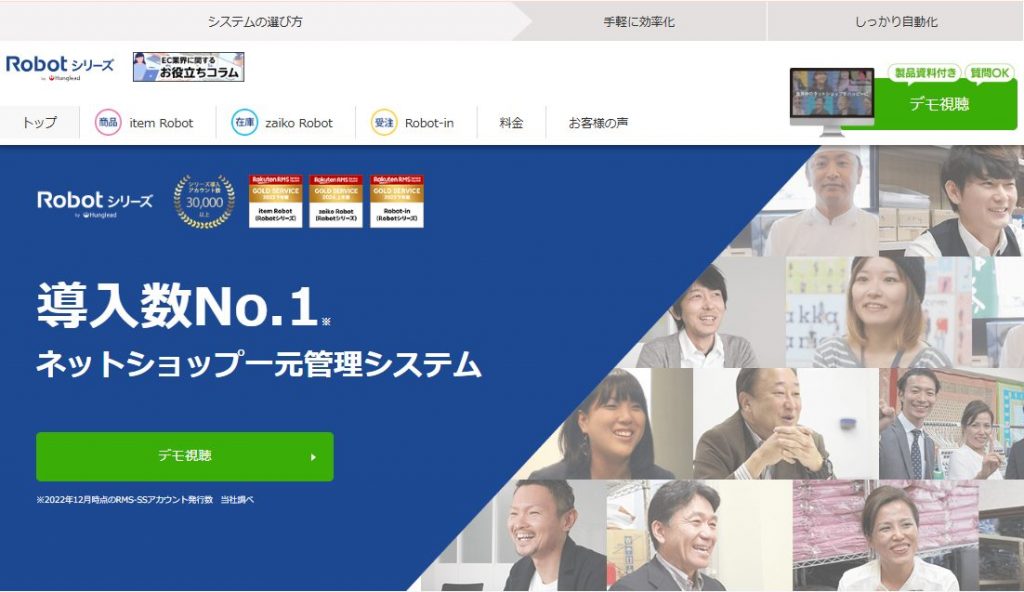The width and height of the screenshot is (1024, 592).
Task: Open the お客様の声 testimonials page
Action: click(598, 122)
